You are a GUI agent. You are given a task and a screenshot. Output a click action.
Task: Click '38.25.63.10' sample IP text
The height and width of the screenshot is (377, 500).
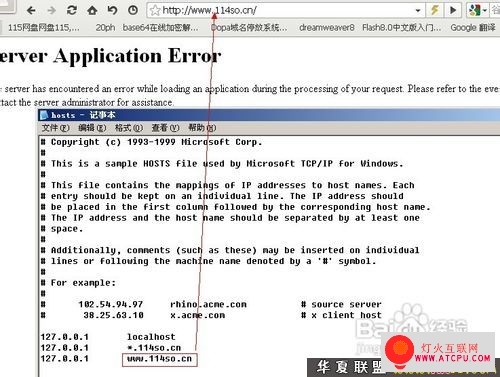[x=113, y=315]
